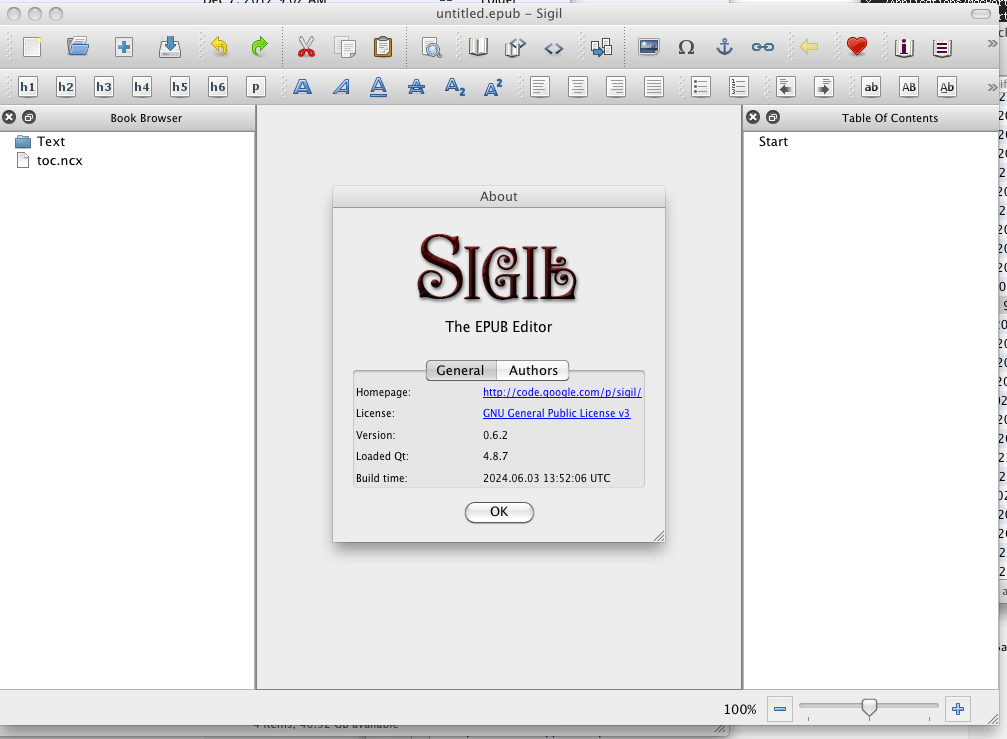Open GNU General Public License v3 link
1007x739 pixels.
(556, 413)
